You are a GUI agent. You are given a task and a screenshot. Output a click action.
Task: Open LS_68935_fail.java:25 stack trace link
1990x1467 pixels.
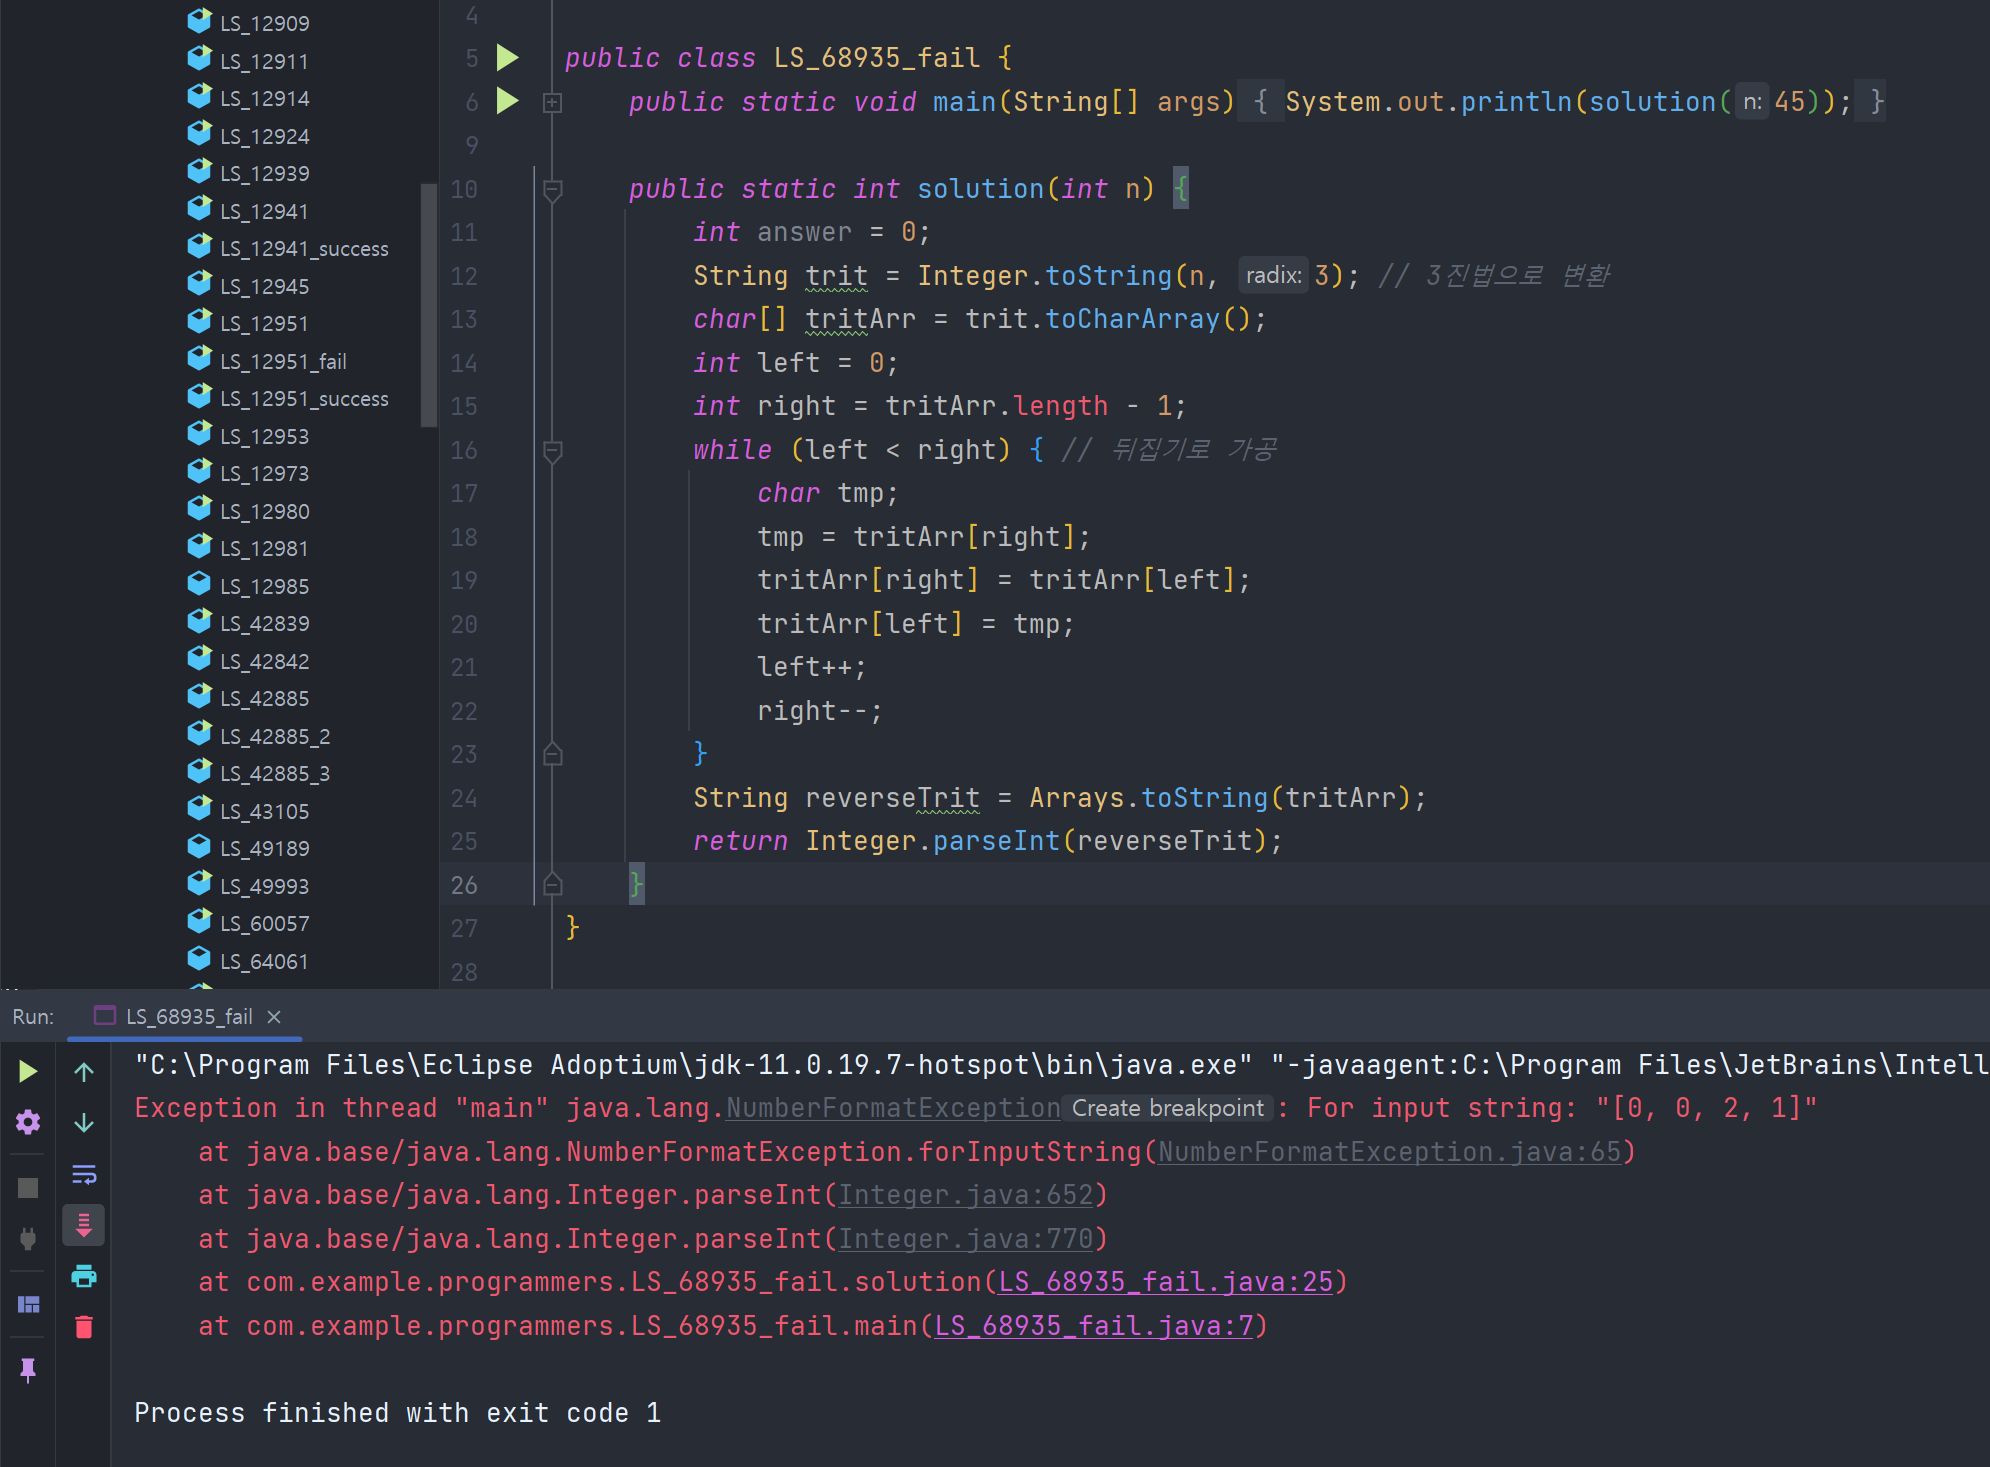pos(1165,1282)
